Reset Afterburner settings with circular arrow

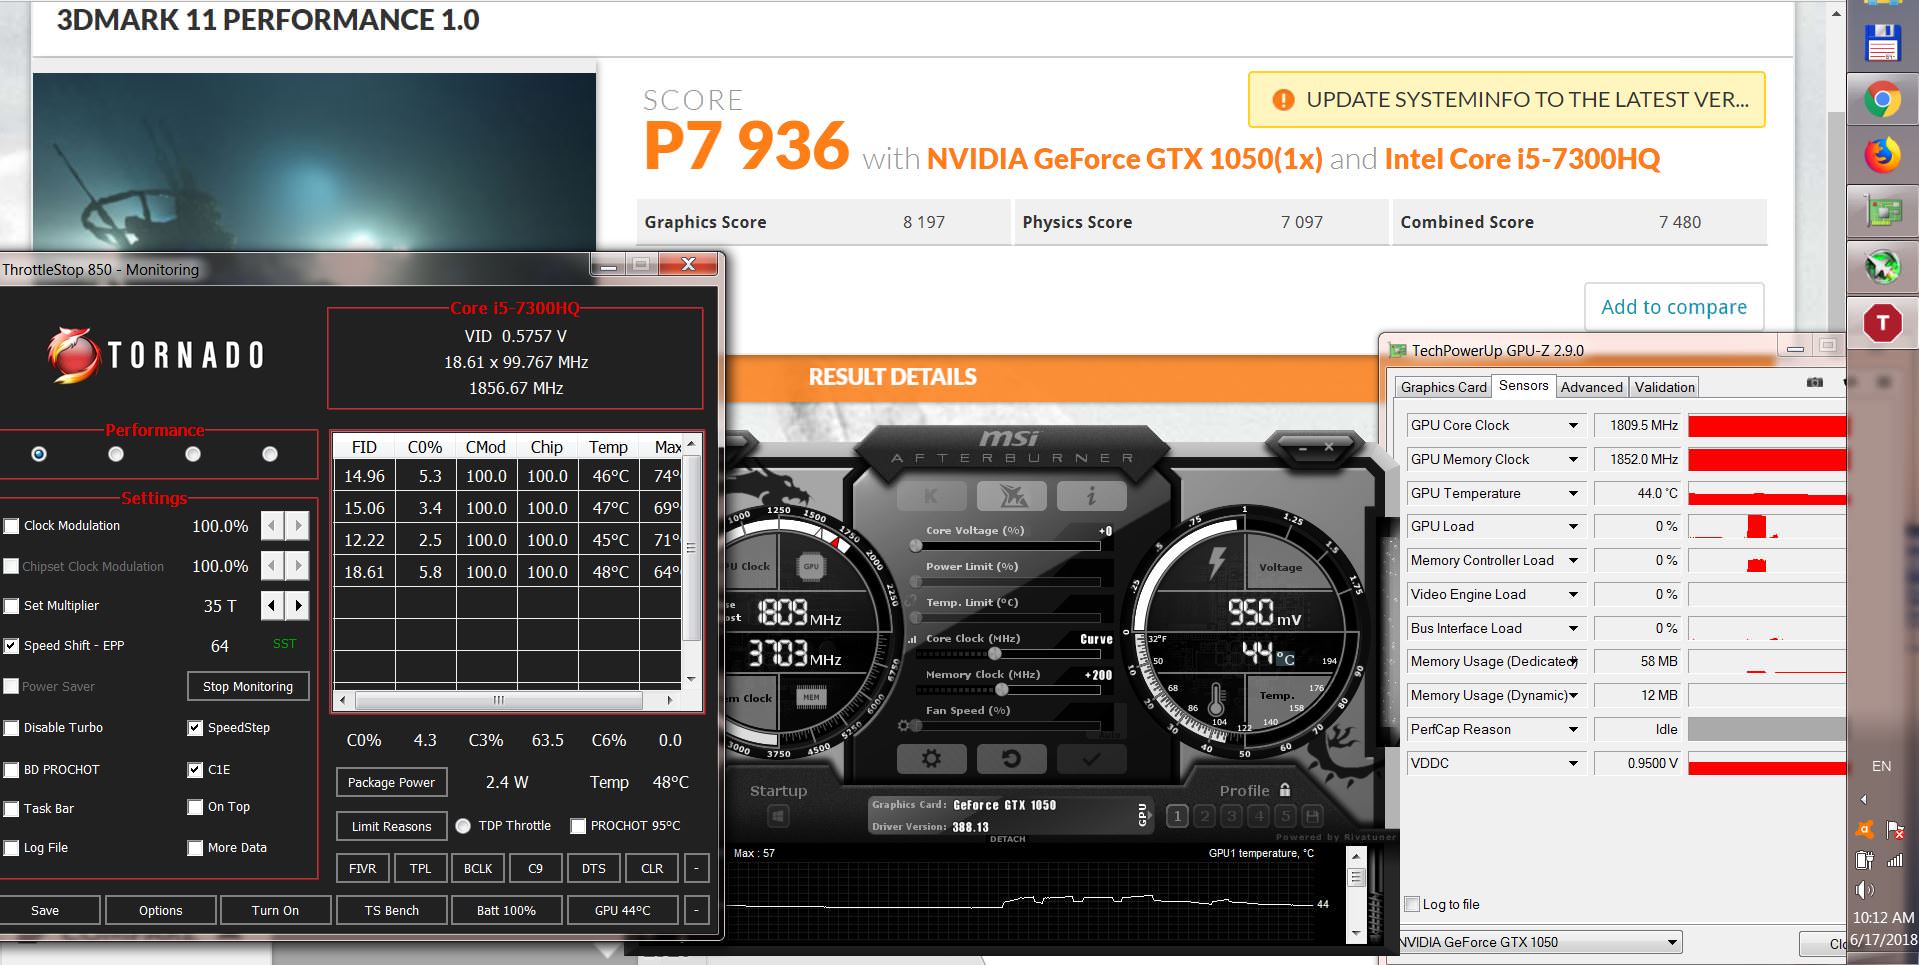(1011, 759)
